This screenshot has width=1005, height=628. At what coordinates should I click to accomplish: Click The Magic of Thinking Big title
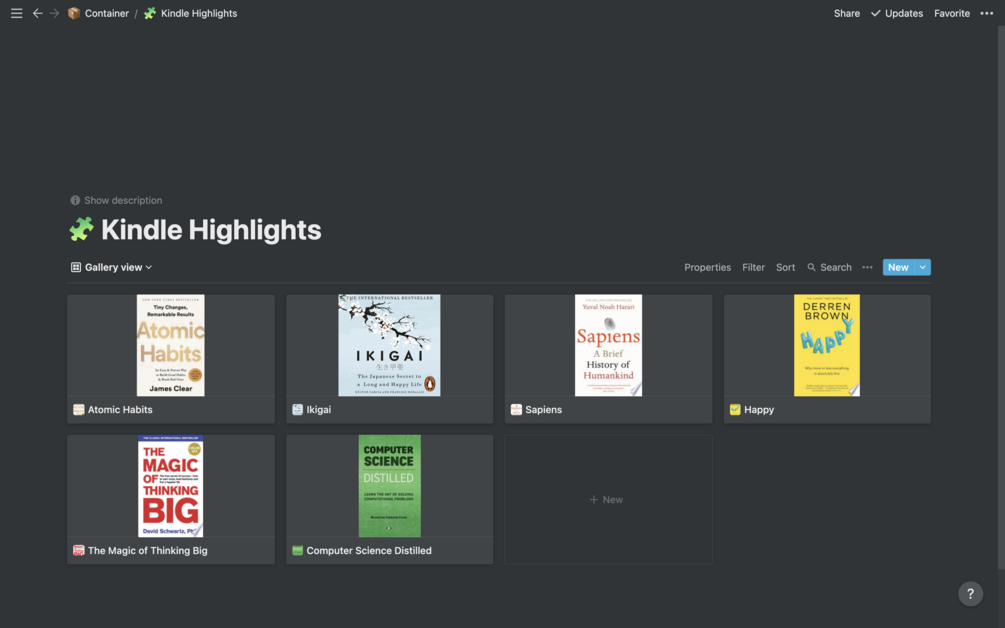click(147, 550)
